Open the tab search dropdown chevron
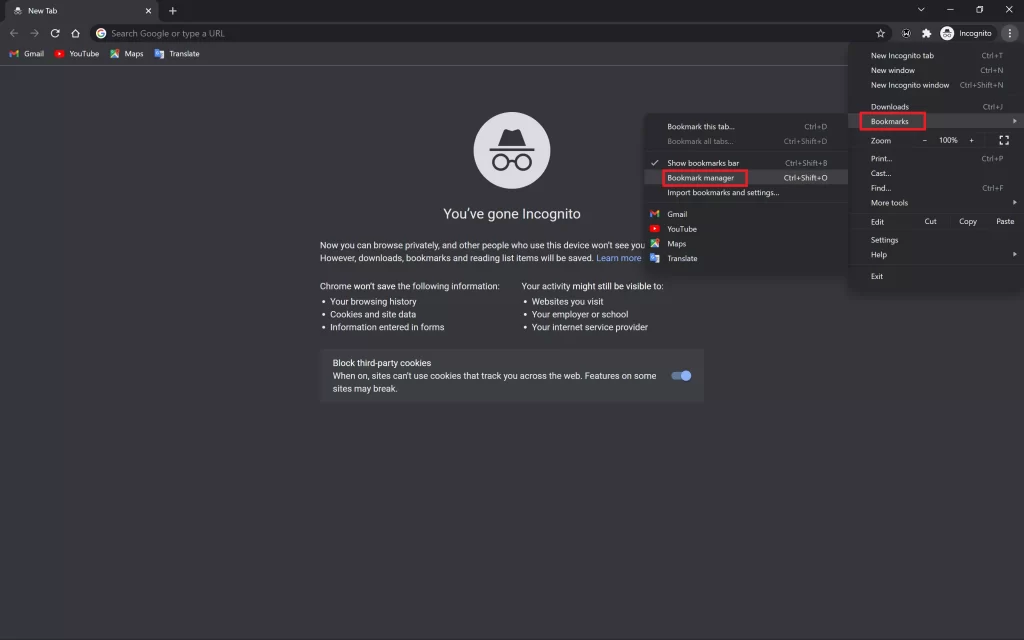The width and height of the screenshot is (1024, 640). pyautogui.click(x=921, y=10)
